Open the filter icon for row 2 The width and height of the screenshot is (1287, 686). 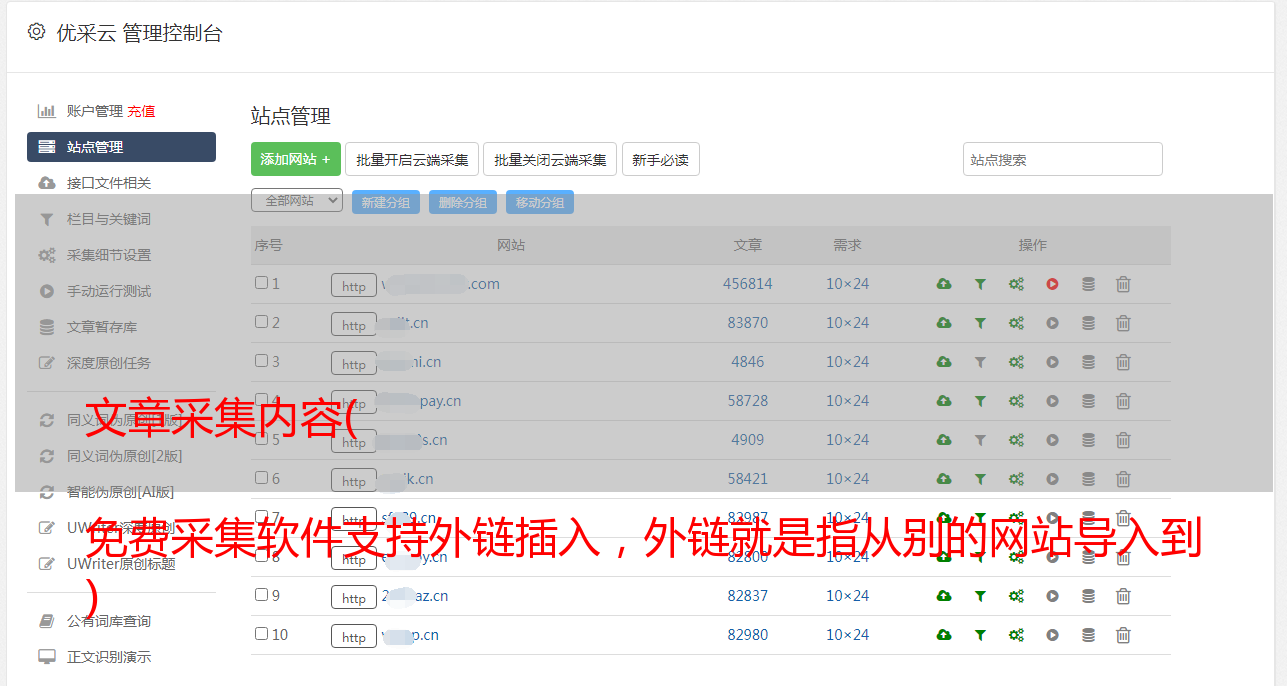[x=980, y=323]
